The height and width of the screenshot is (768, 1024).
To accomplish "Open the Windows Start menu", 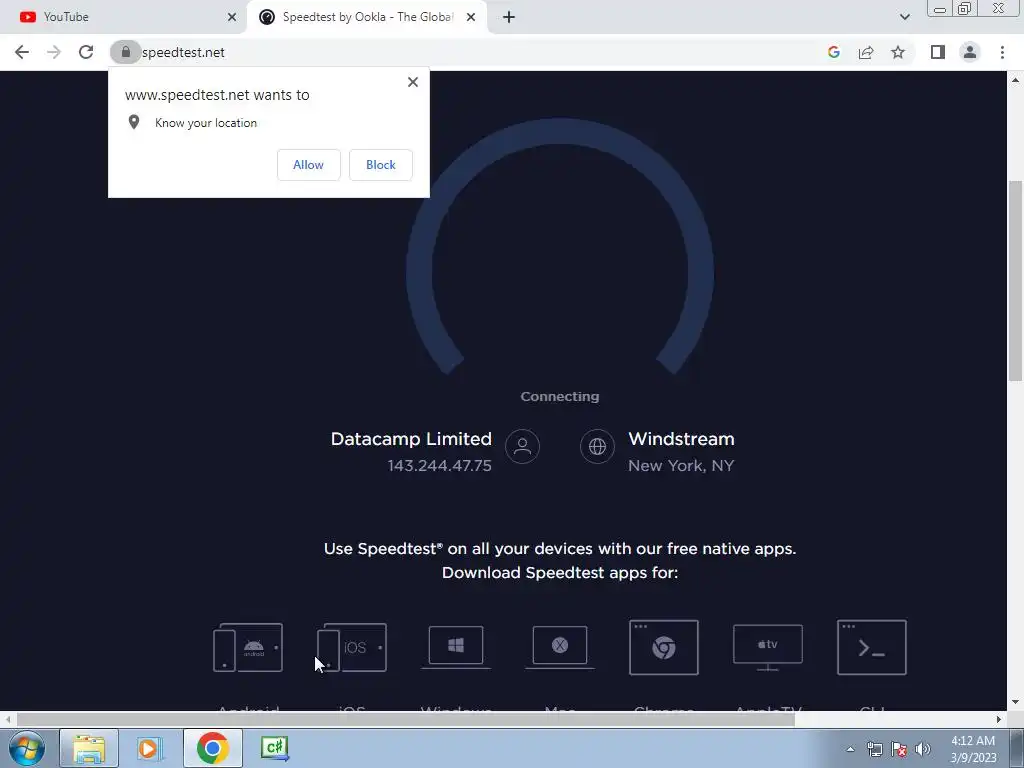I will point(27,748).
